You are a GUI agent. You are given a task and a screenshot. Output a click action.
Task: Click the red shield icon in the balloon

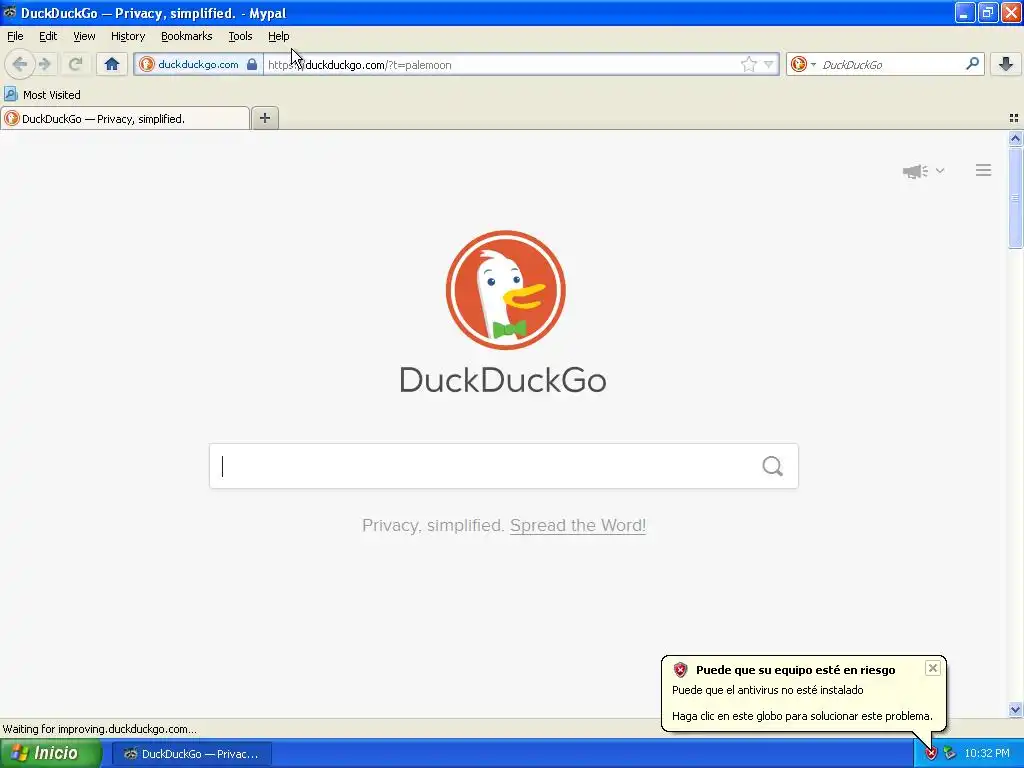[x=680, y=669]
